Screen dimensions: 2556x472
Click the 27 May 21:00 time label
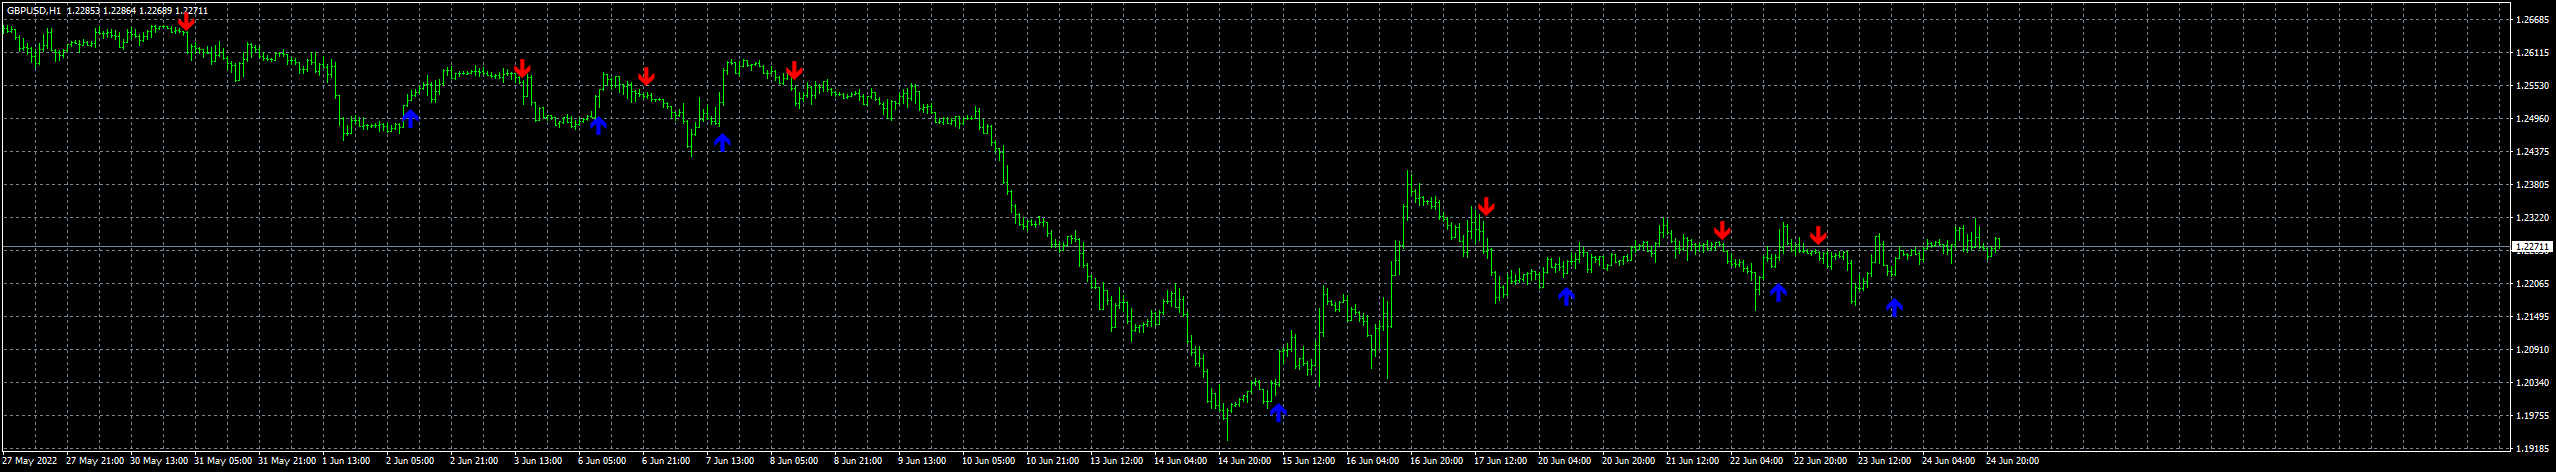(x=95, y=461)
